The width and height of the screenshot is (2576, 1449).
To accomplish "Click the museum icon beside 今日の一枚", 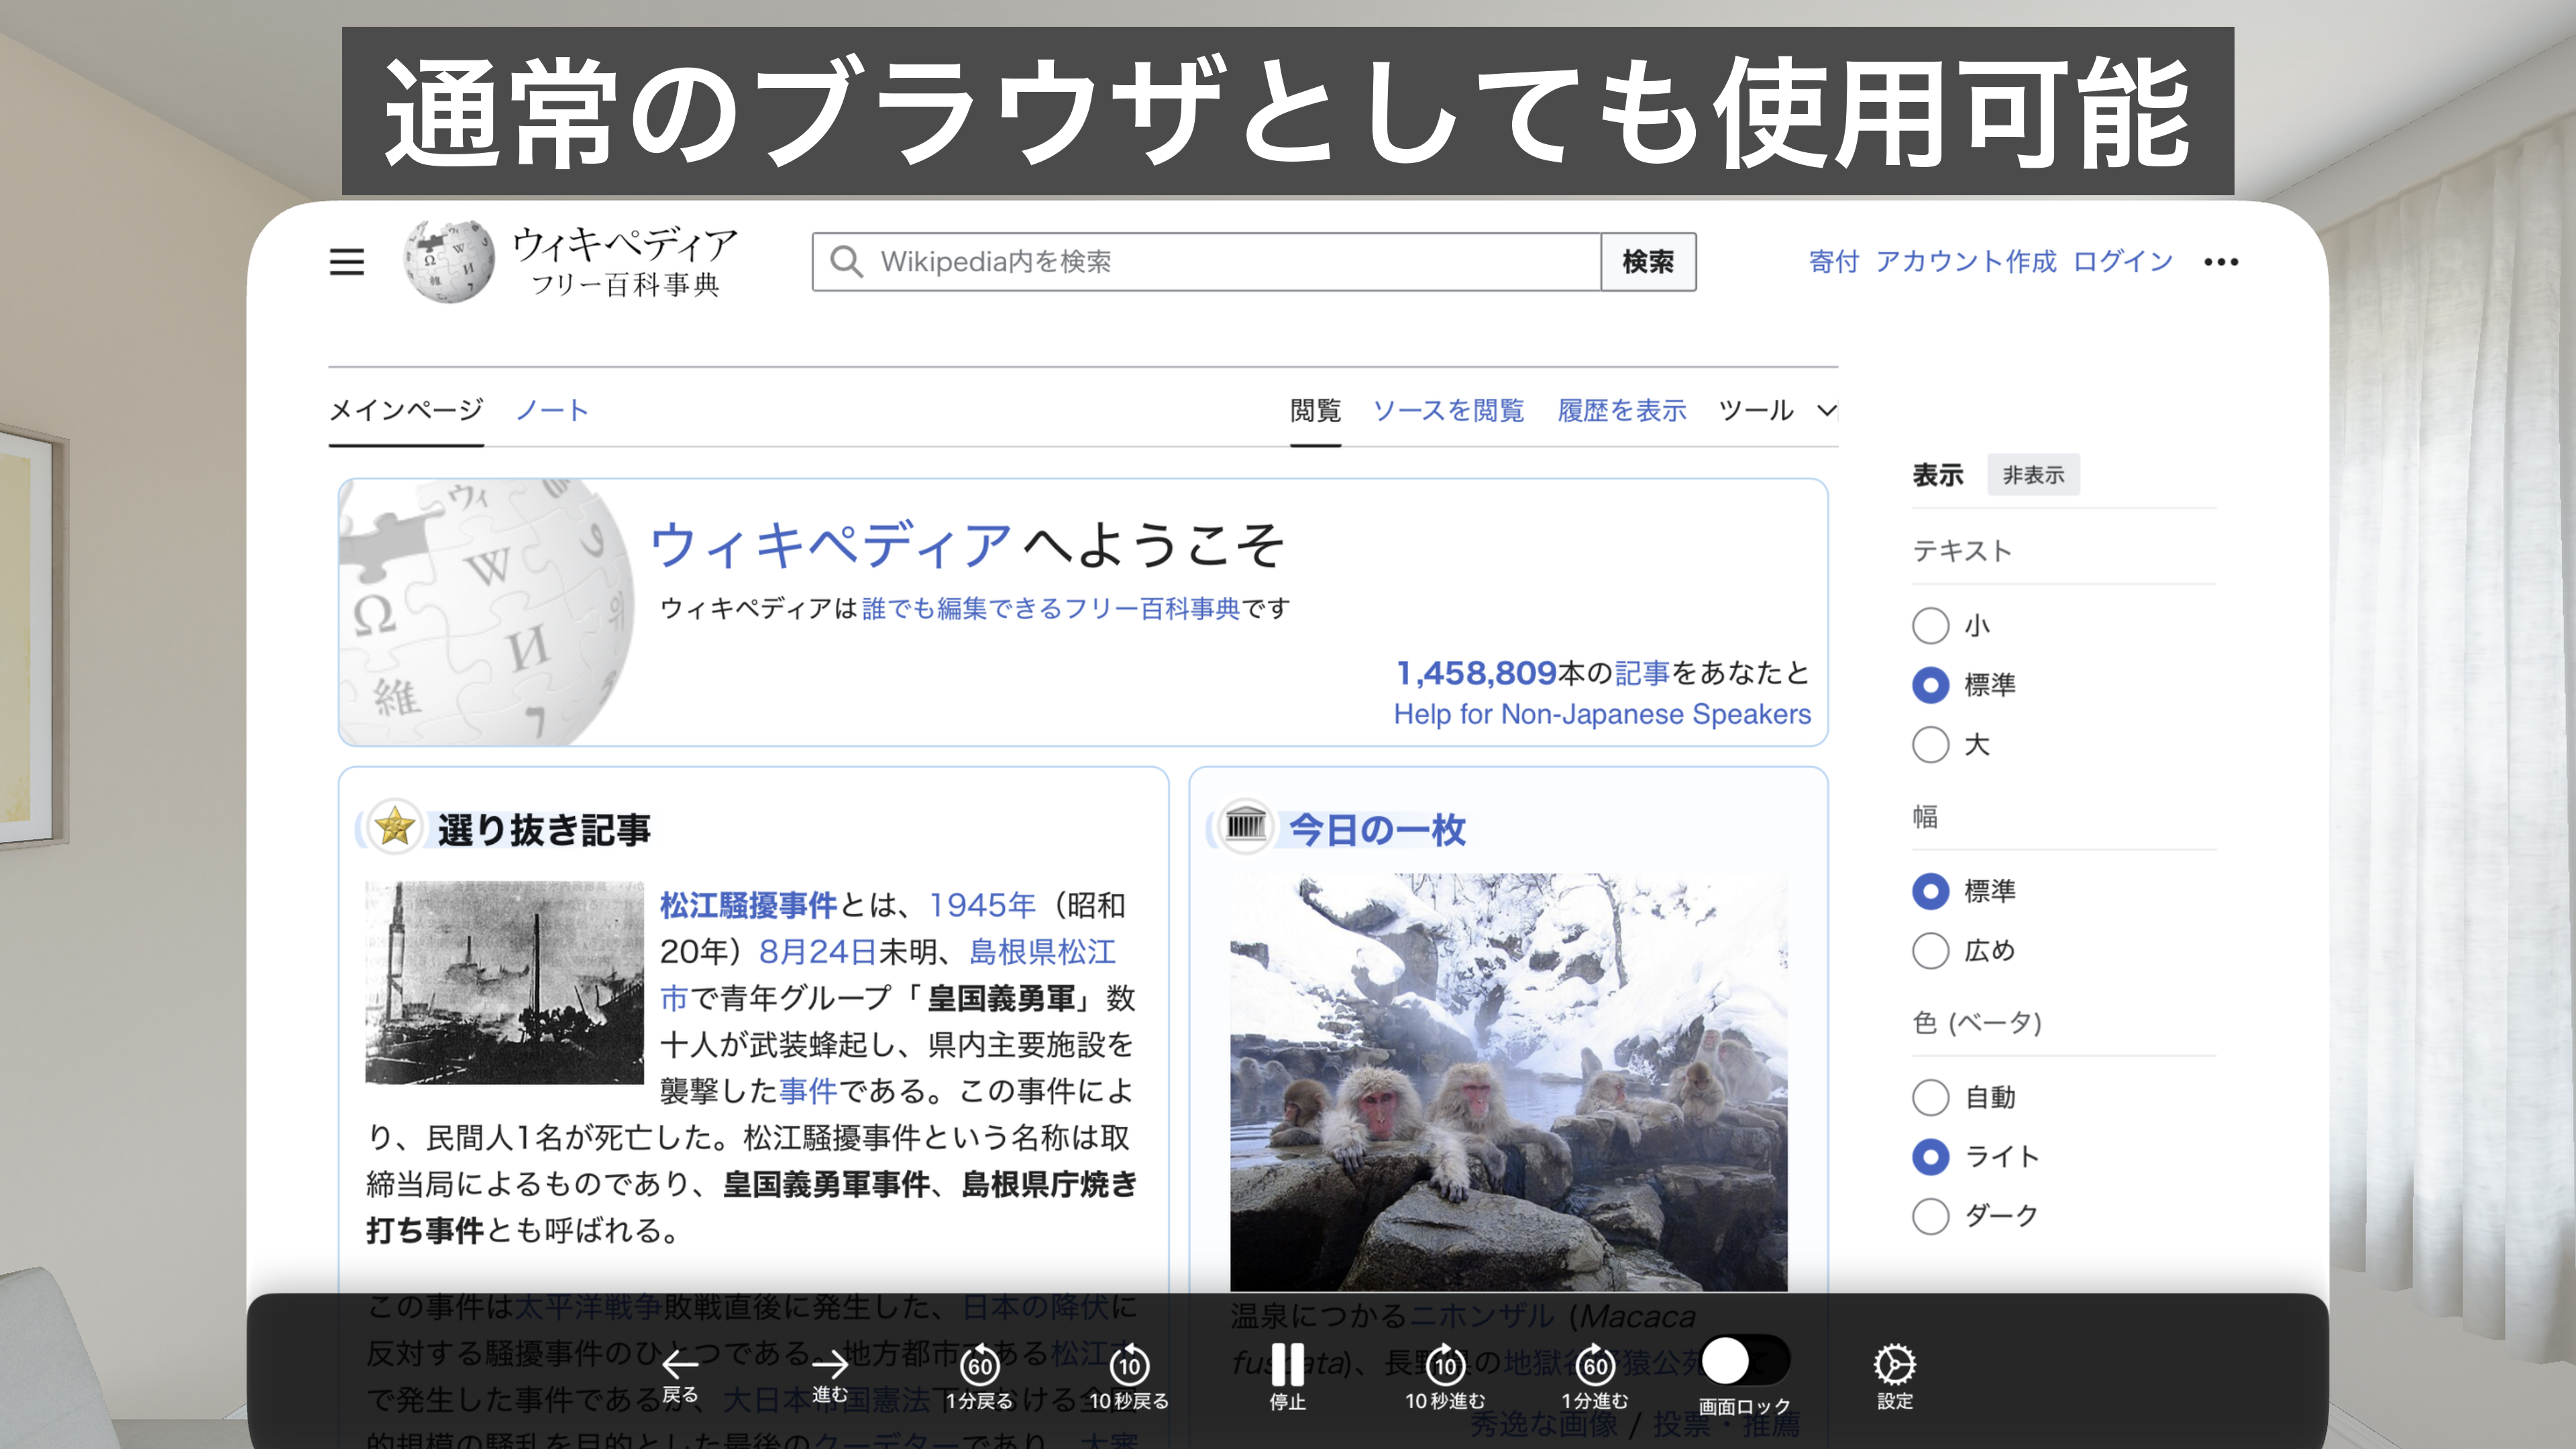I will [1246, 826].
